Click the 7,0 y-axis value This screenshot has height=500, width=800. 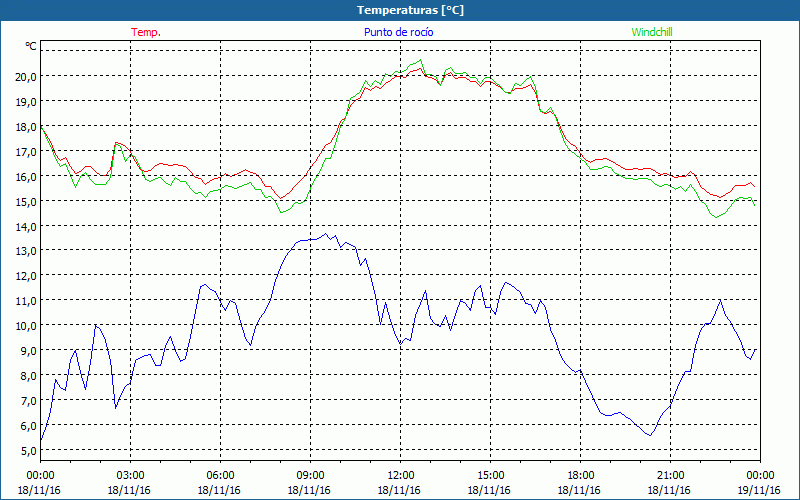tap(29, 401)
